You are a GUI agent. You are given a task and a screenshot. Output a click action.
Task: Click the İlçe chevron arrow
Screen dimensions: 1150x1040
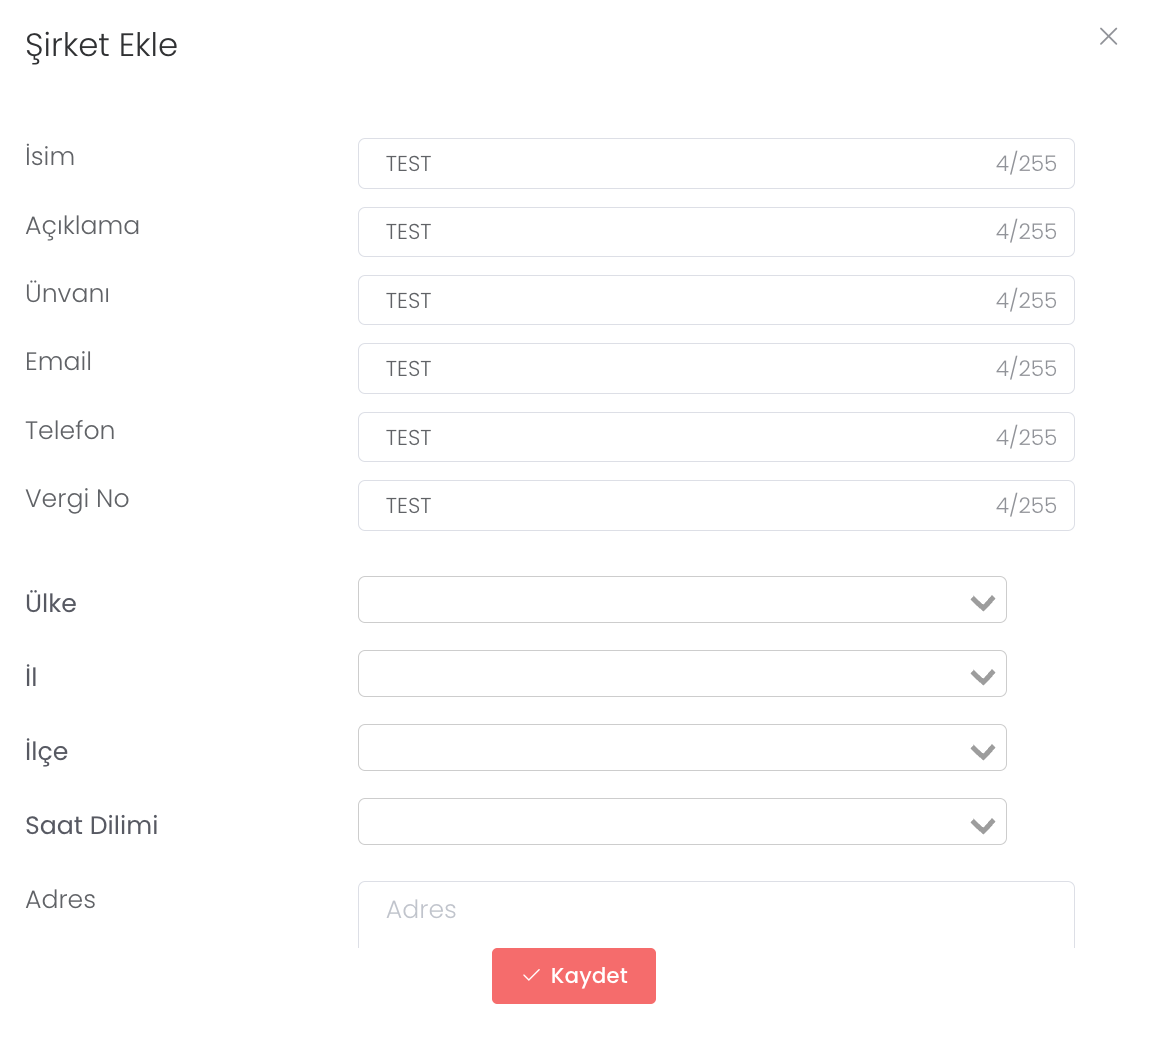982,751
